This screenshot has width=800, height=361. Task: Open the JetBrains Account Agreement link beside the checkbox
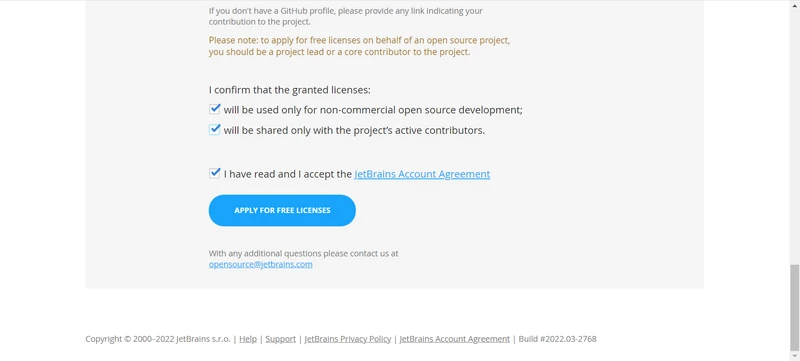point(422,174)
